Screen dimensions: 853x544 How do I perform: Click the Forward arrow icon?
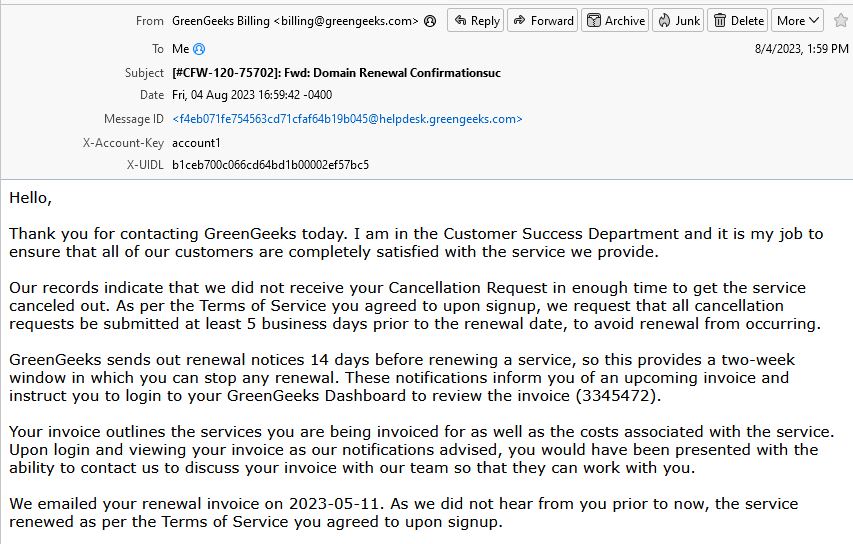point(520,21)
